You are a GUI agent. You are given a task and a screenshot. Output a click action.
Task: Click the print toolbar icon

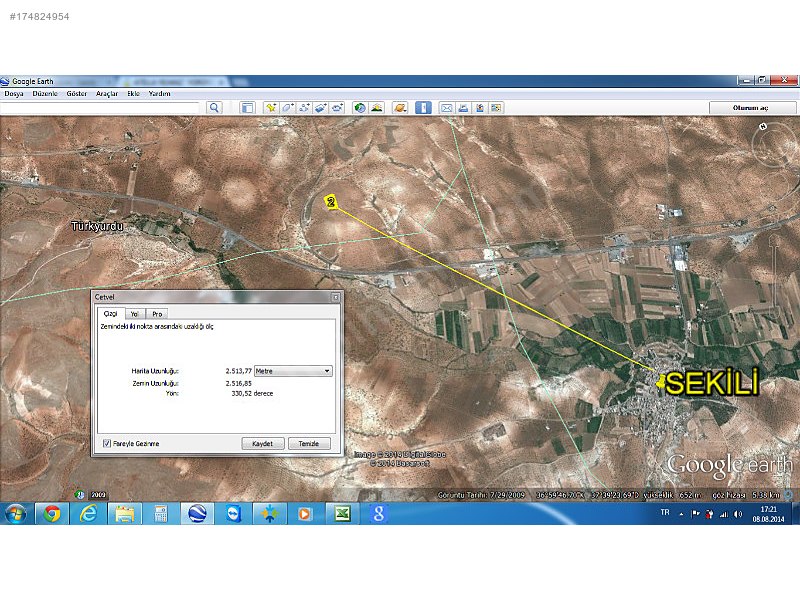point(463,108)
